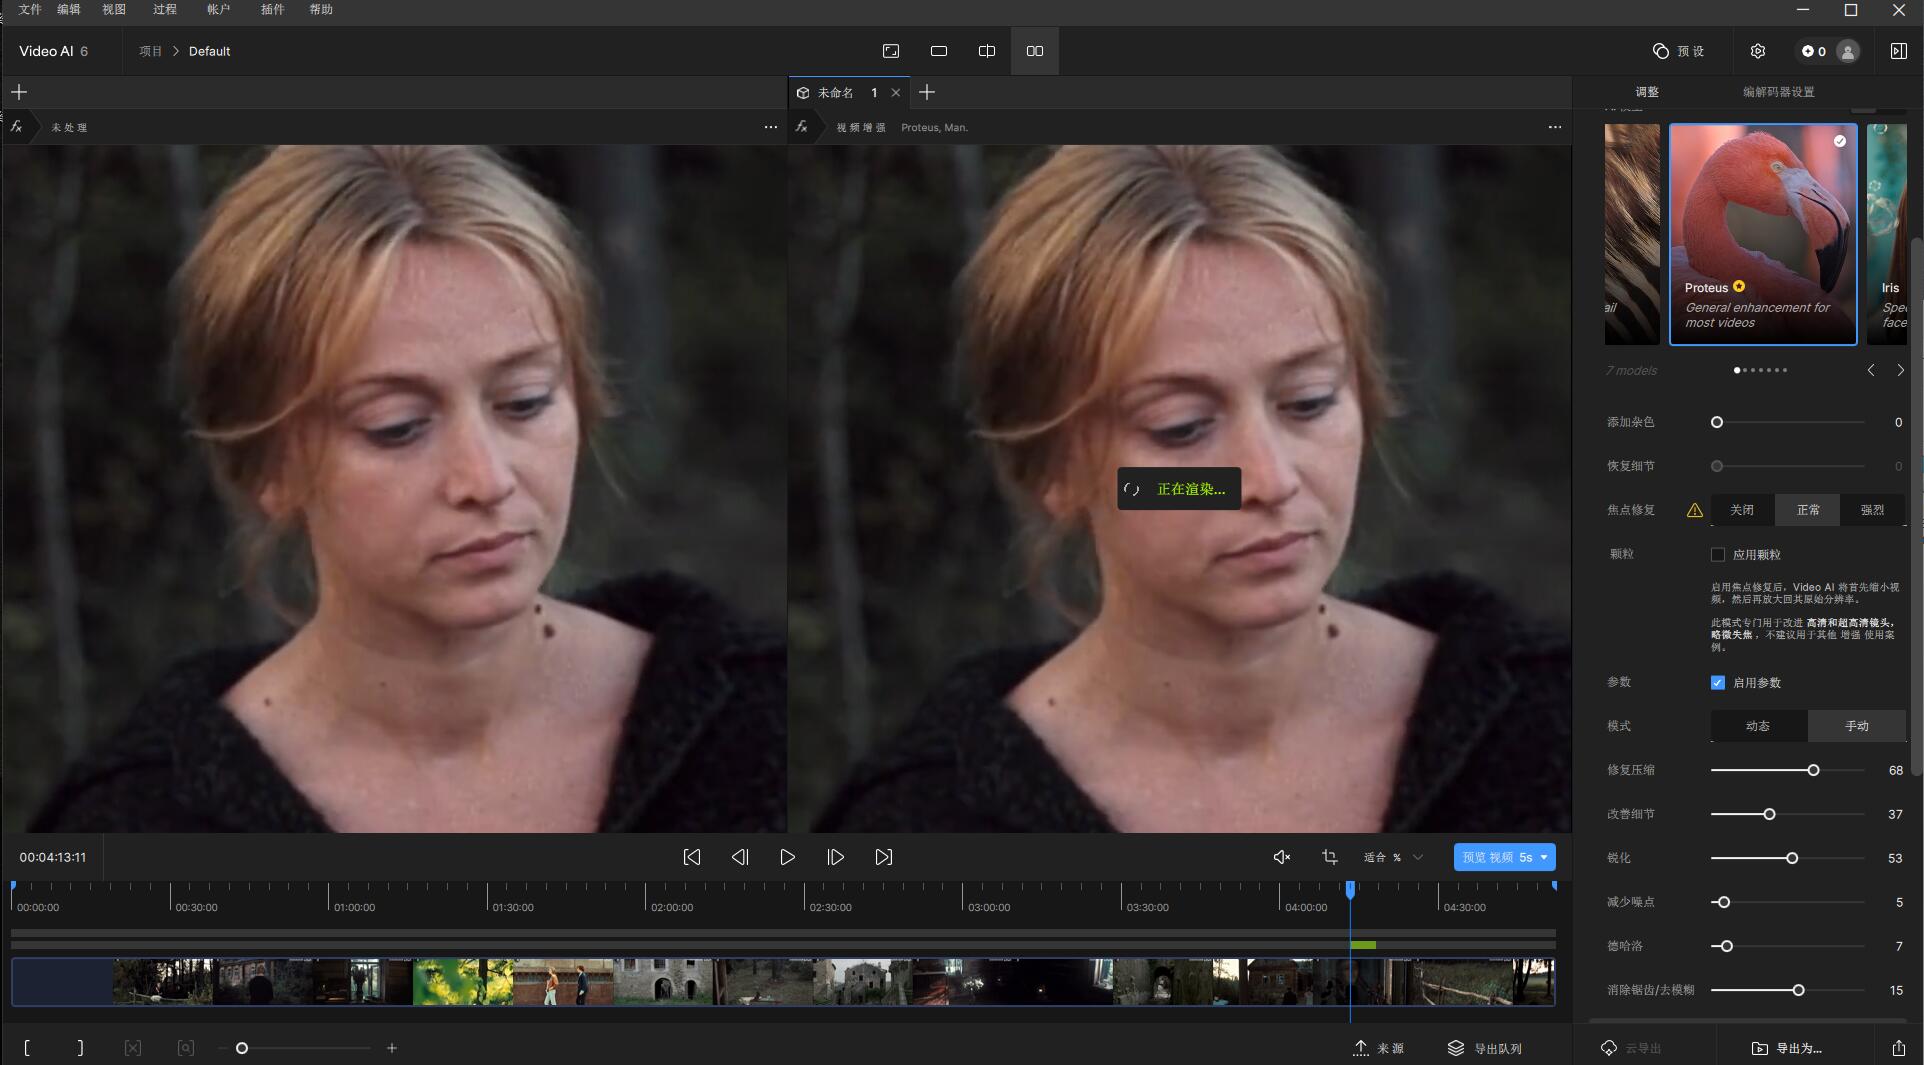The width and height of the screenshot is (1924, 1065).
Task: Zoom in the timeline with plus icon
Action: click(x=392, y=1048)
